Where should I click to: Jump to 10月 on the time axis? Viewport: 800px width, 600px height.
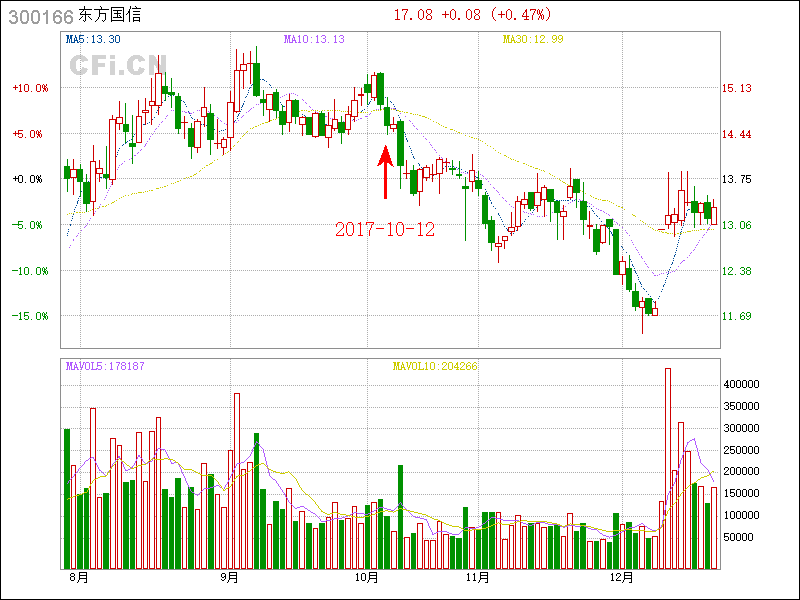(369, 577)
